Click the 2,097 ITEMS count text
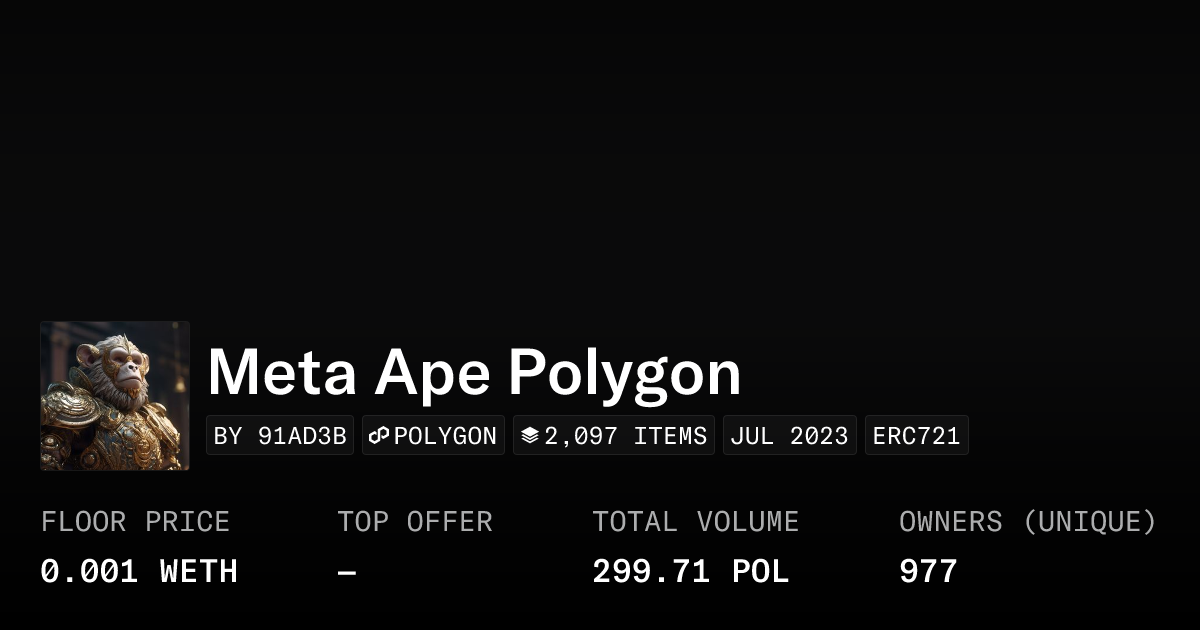Screen dimensions: 1200x630 pos(625,436)
